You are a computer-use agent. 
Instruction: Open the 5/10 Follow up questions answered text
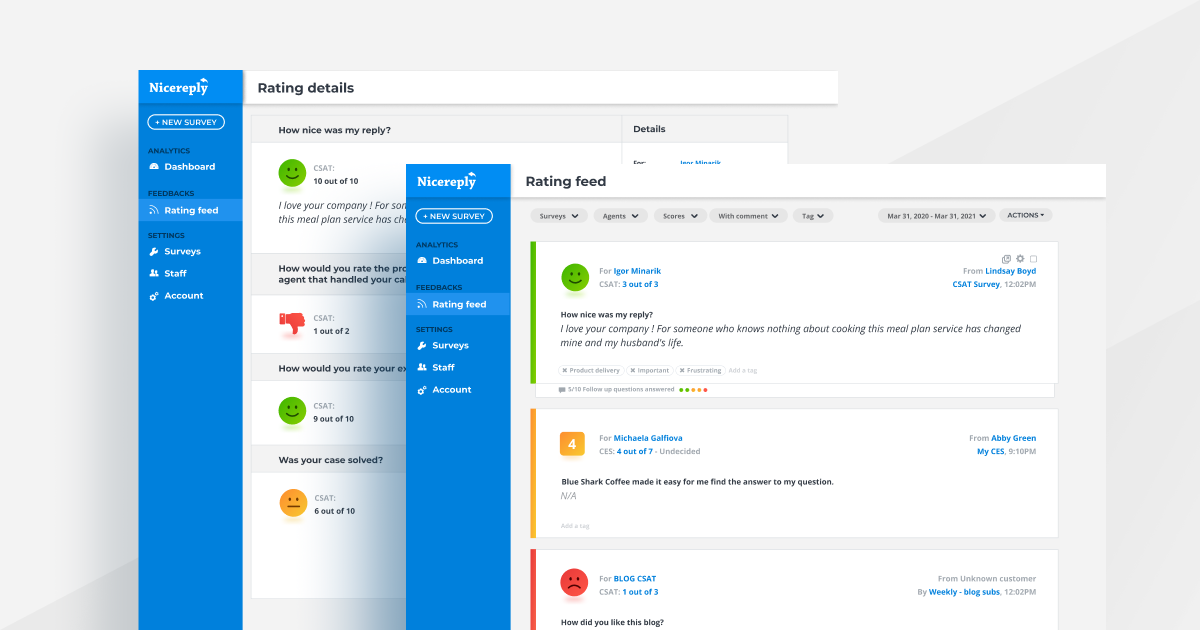coord(621,390)
